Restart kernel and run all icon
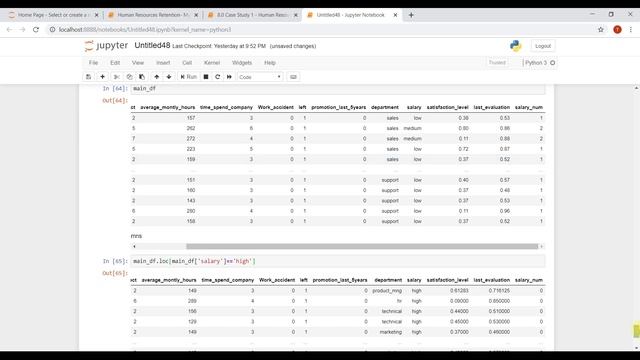 tap(229, 77)
